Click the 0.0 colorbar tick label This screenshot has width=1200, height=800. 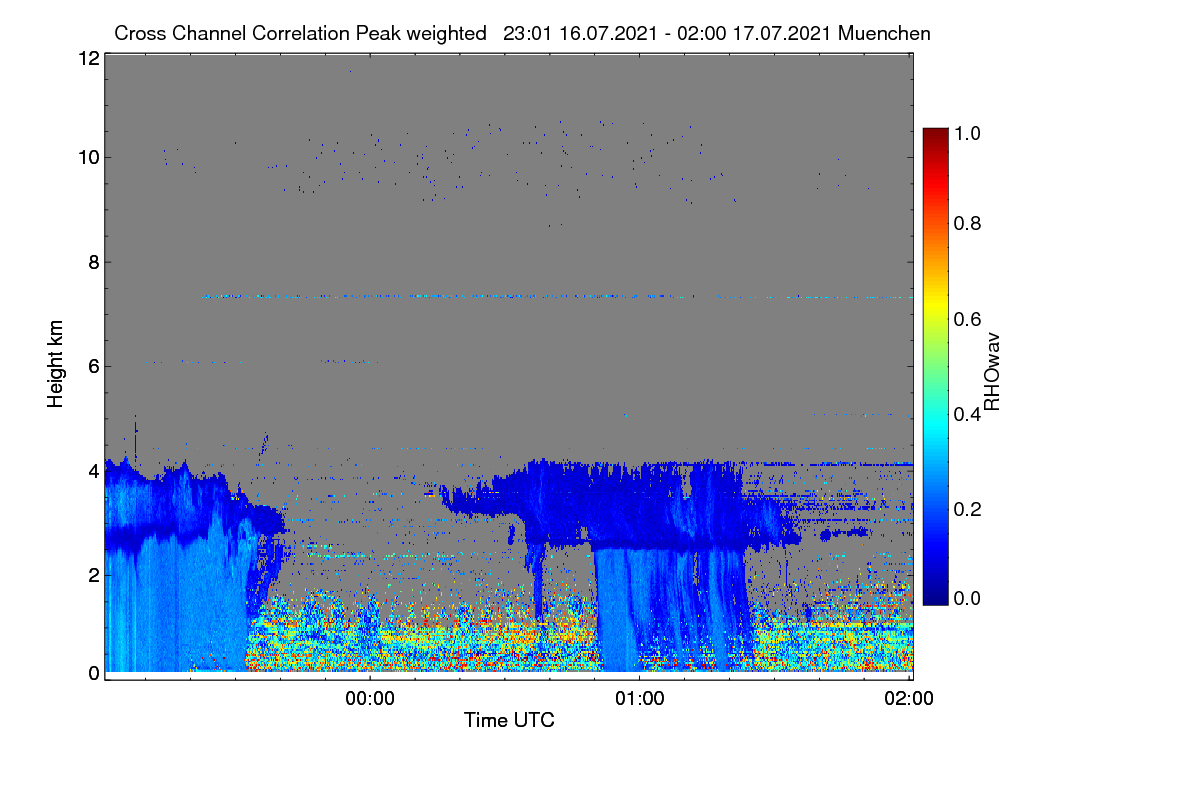[x=967, y=599]
